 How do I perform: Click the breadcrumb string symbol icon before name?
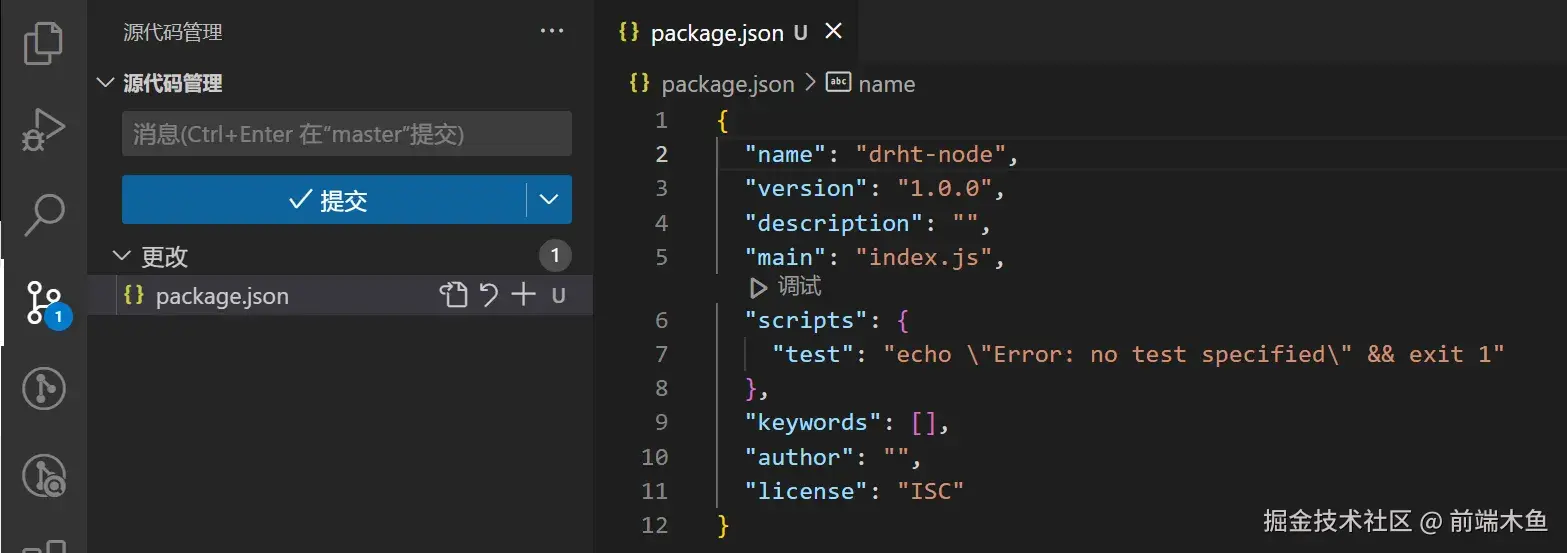click(838, 83)
